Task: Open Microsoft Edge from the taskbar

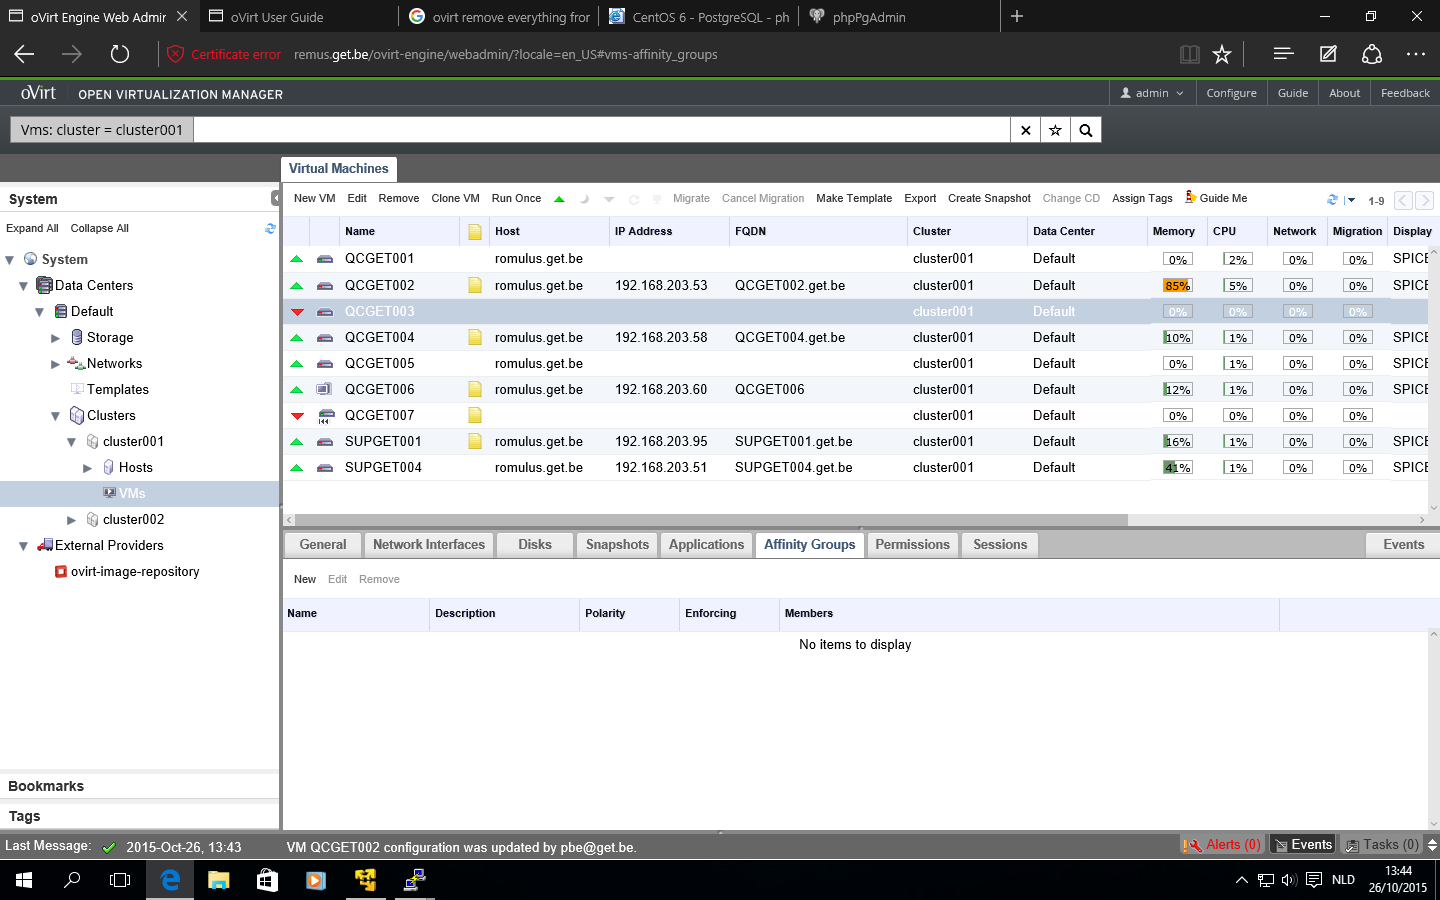Action: (170, 880)
